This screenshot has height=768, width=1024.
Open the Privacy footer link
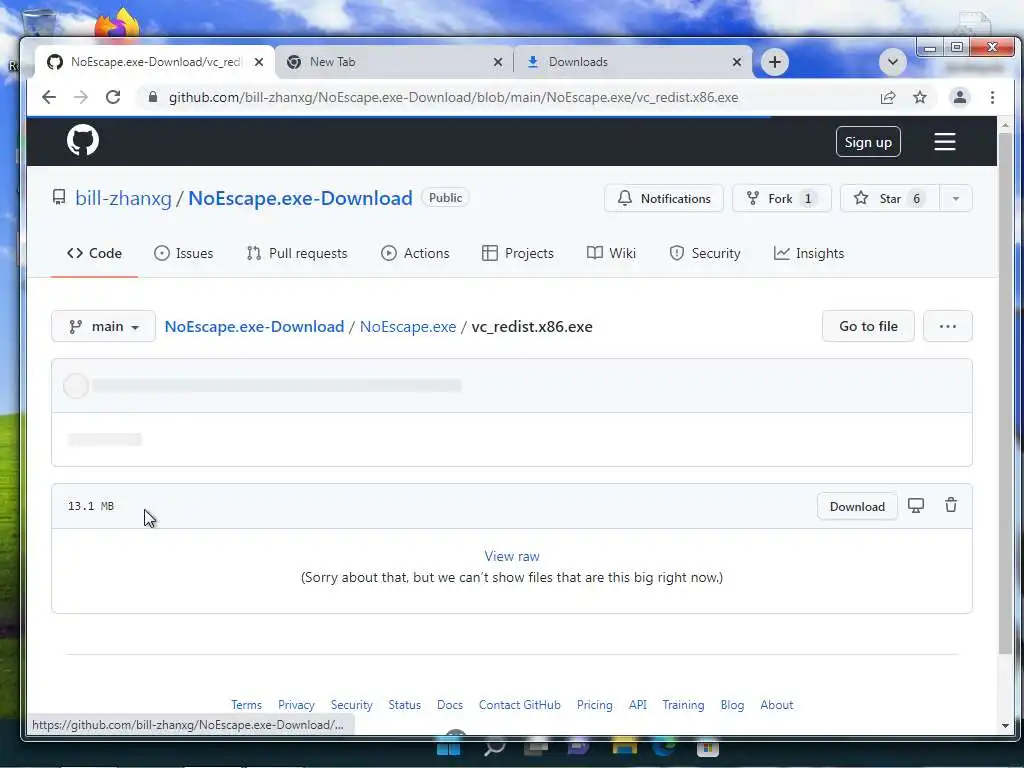(x=296, y=705)
